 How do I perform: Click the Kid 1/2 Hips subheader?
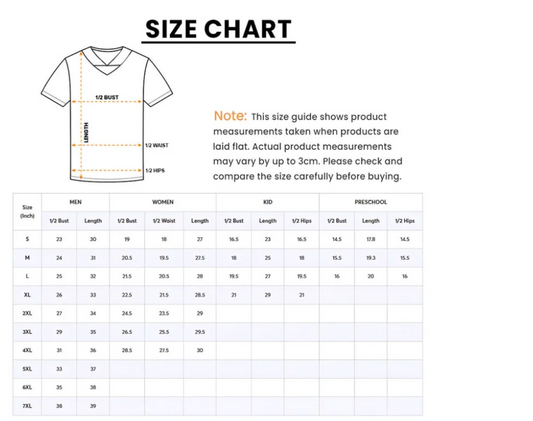tap(302, 221)
